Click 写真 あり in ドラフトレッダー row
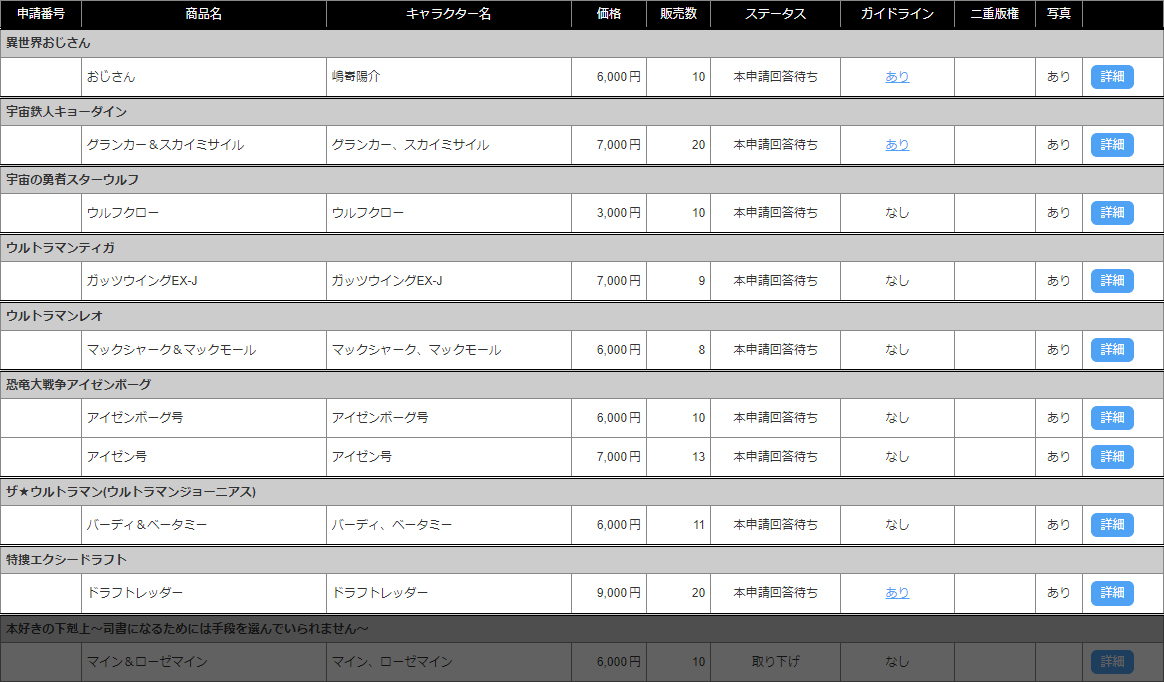 click(x=1059, y=593)
